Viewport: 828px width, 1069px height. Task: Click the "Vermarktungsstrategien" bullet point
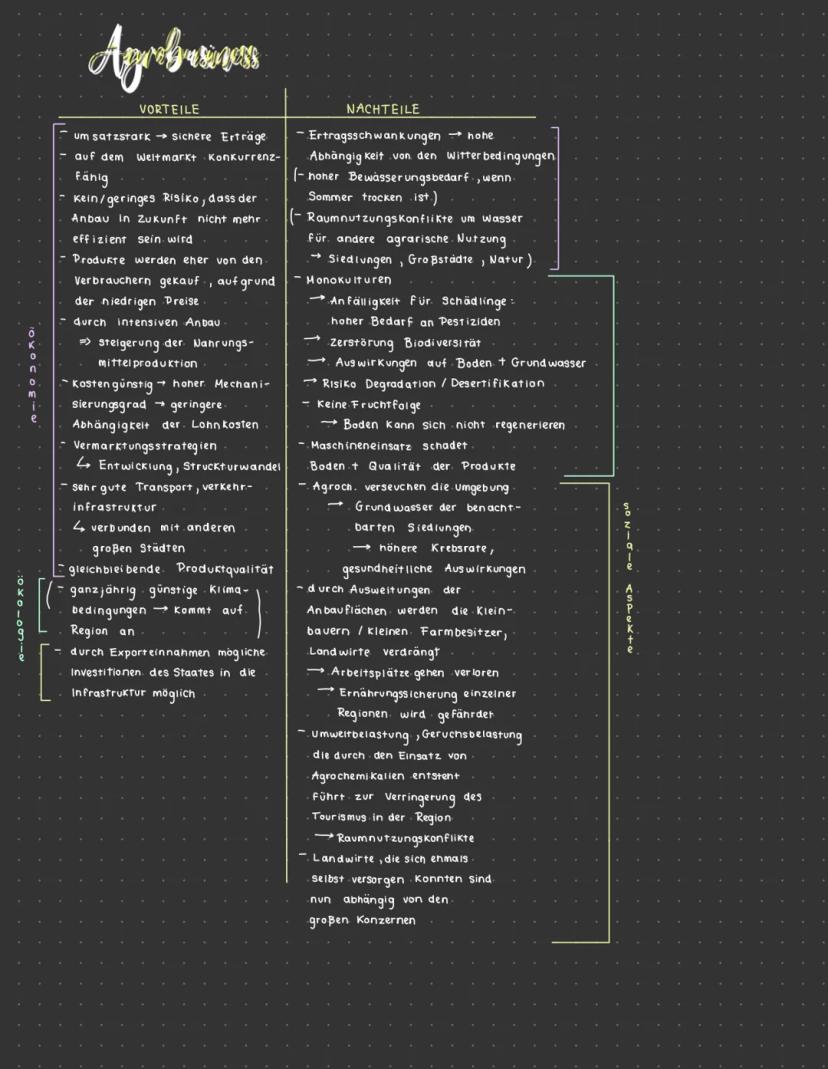[145, 445]
